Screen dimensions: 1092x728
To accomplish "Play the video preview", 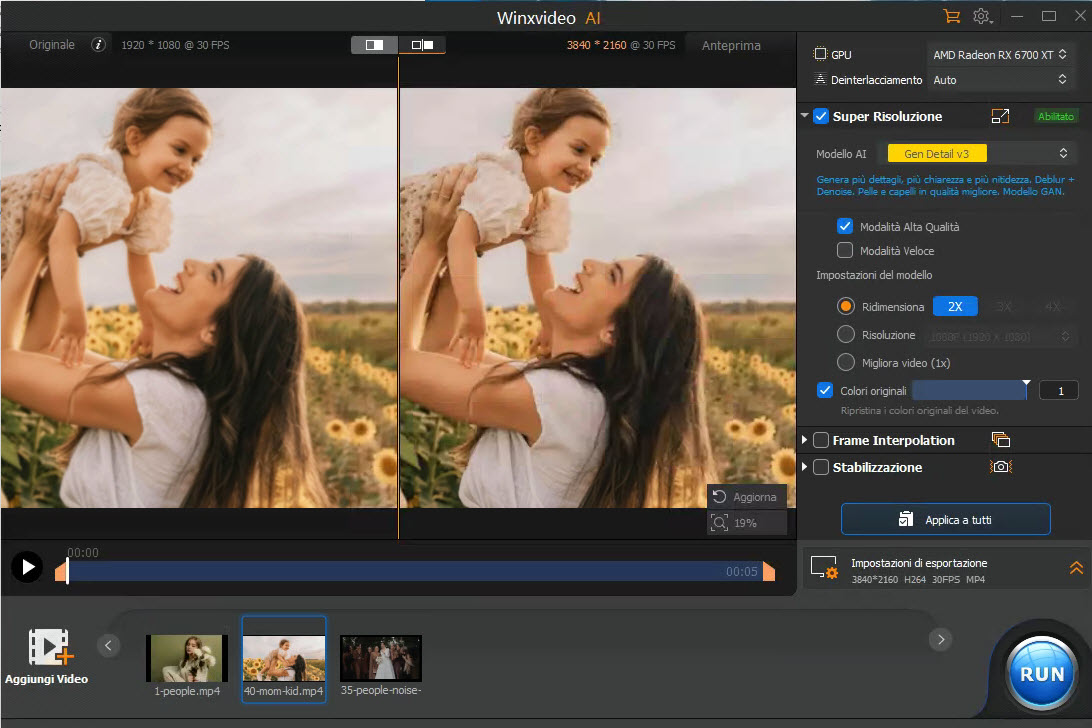I will (27, 567).
